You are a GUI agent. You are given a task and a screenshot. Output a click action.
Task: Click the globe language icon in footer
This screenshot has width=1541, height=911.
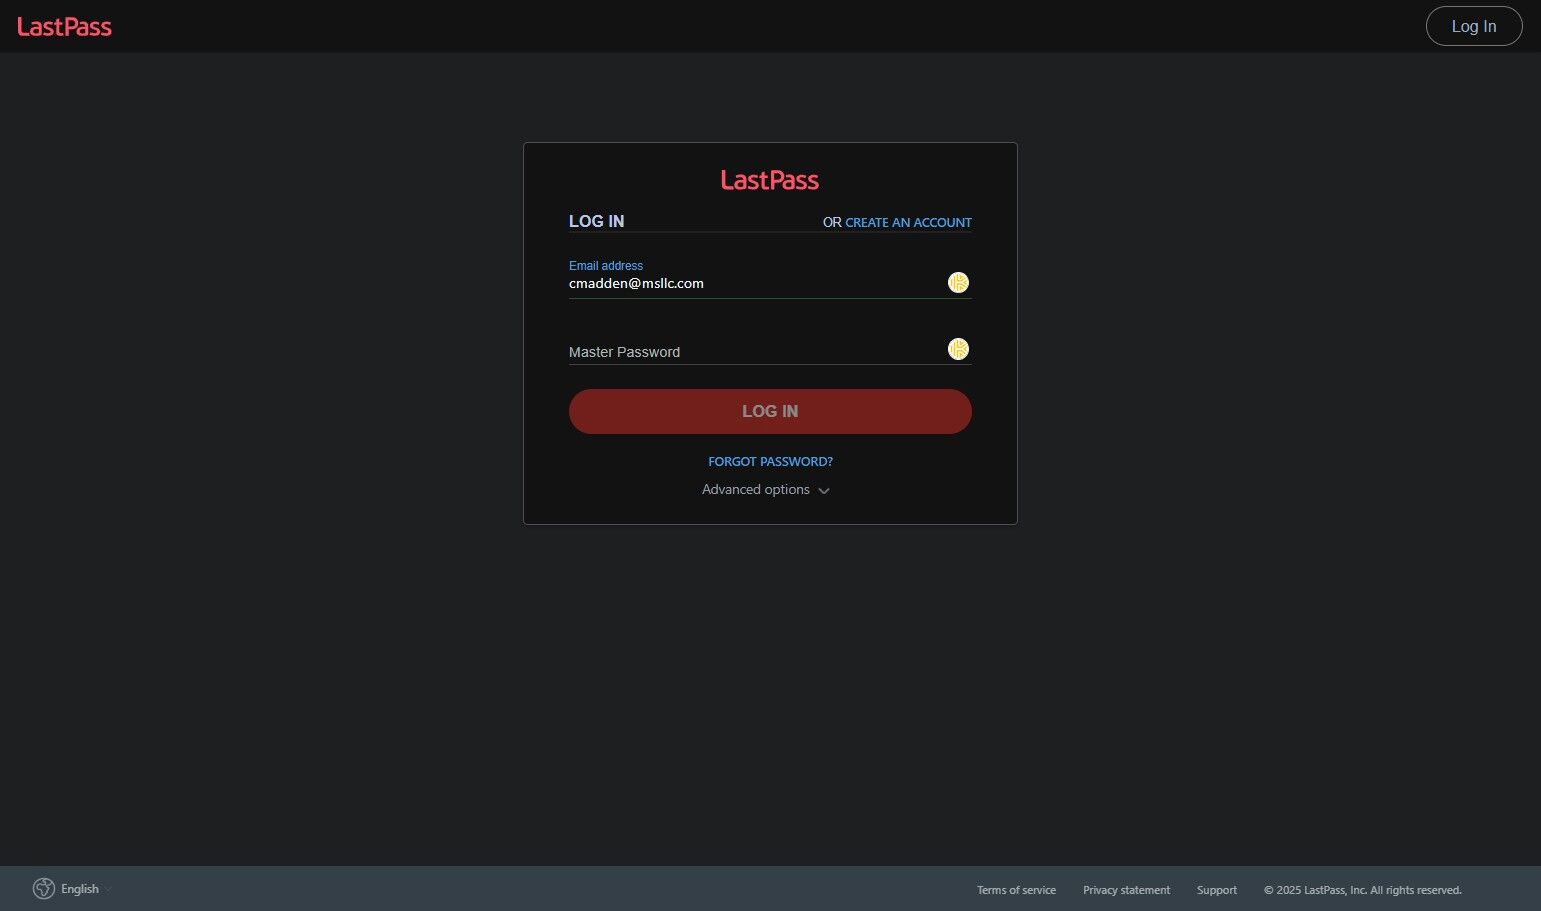(x=43, y=889)
